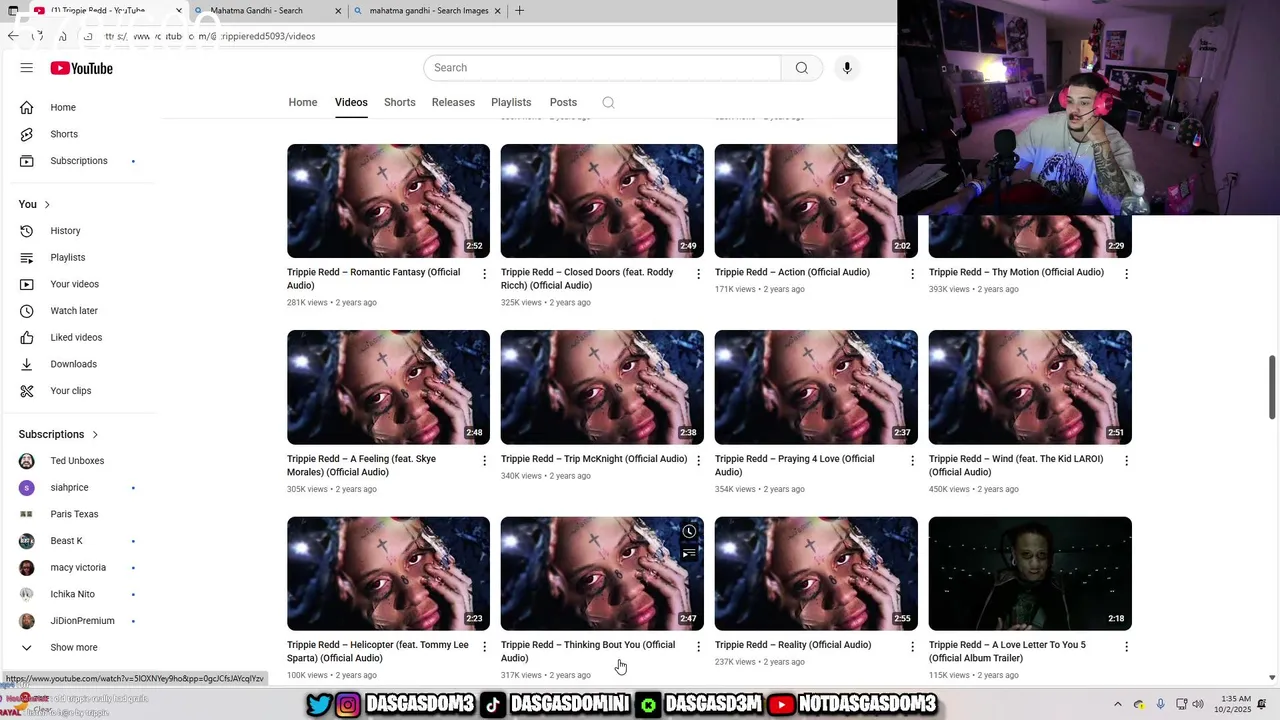Open JiDionPremium subscription channel
Image resolution: width=1280 pixels, height=720 pixels.
point(80,621)
